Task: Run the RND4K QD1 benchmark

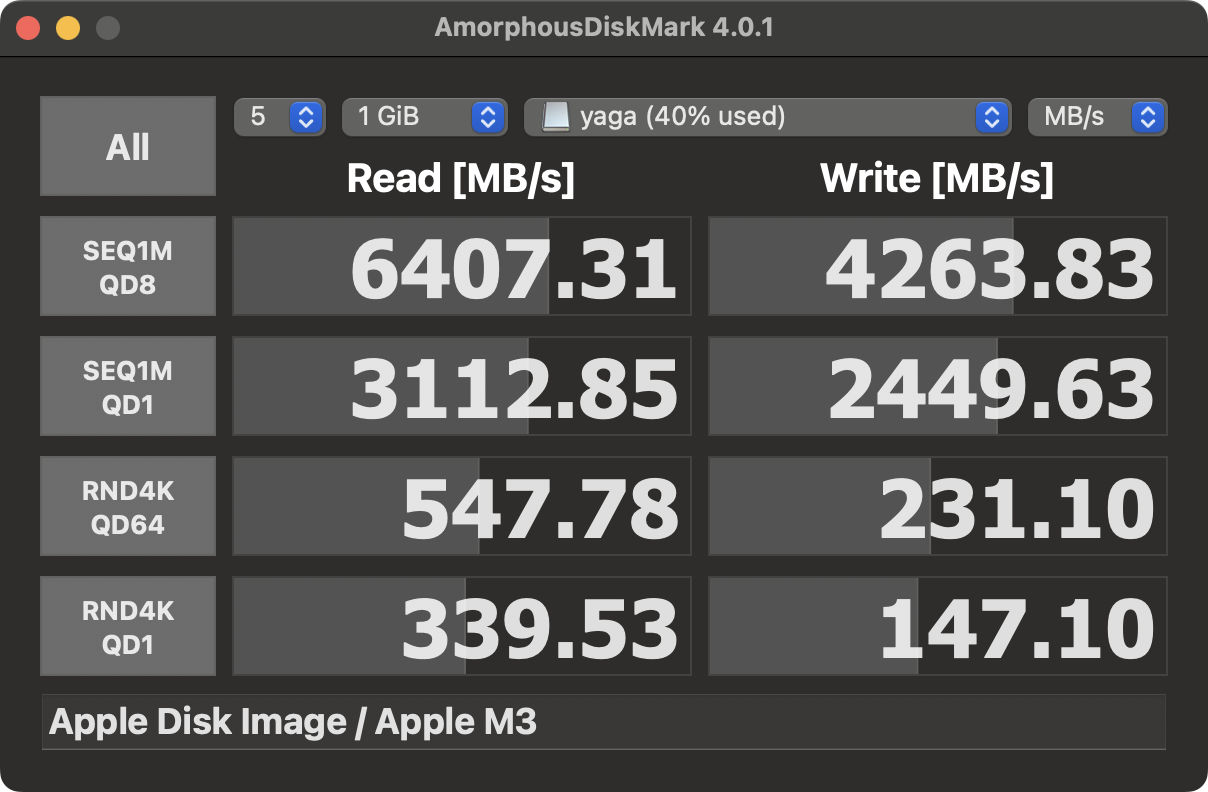Action: coord(127,626)
